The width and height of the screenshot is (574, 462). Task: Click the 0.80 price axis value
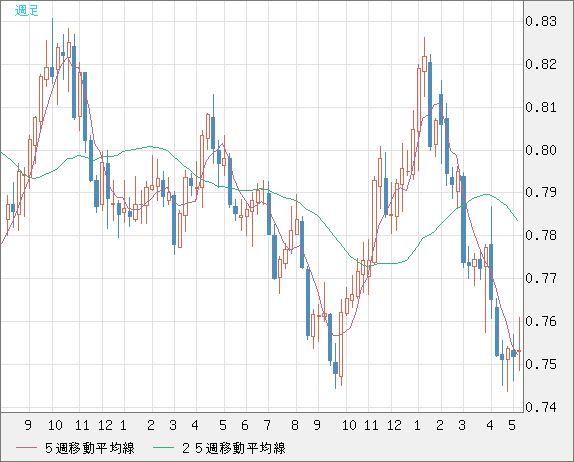pyautogui.click(x=541, y=150)
